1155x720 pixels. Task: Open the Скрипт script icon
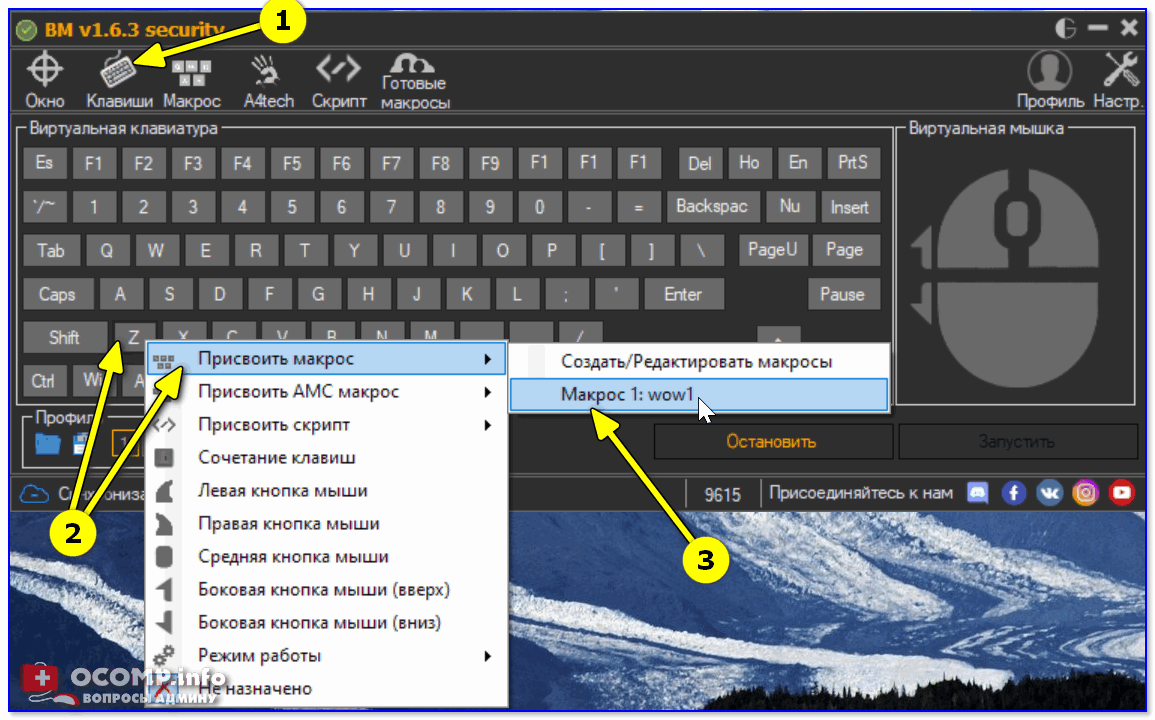click(x=338, y=78)
